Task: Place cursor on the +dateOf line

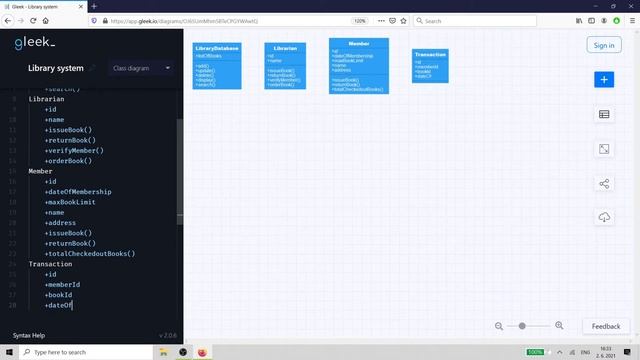Action: tap(58, 305)
